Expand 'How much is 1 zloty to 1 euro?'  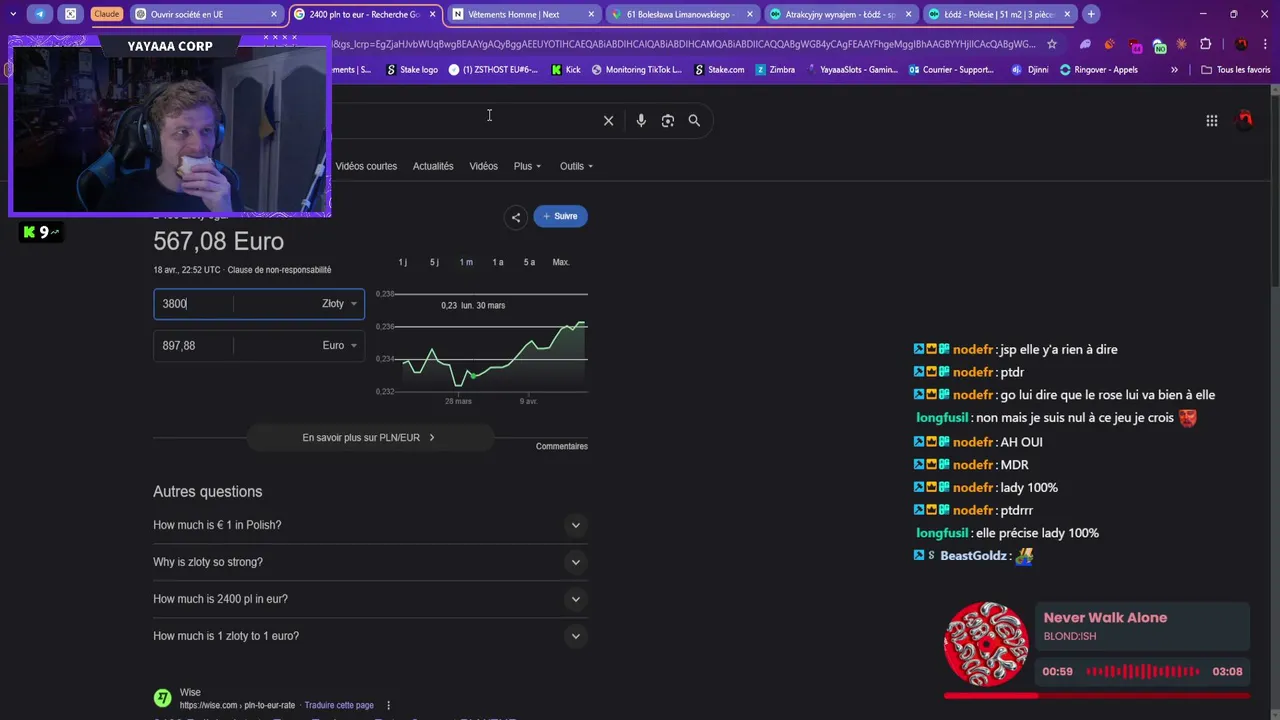[x=370, y=636]
